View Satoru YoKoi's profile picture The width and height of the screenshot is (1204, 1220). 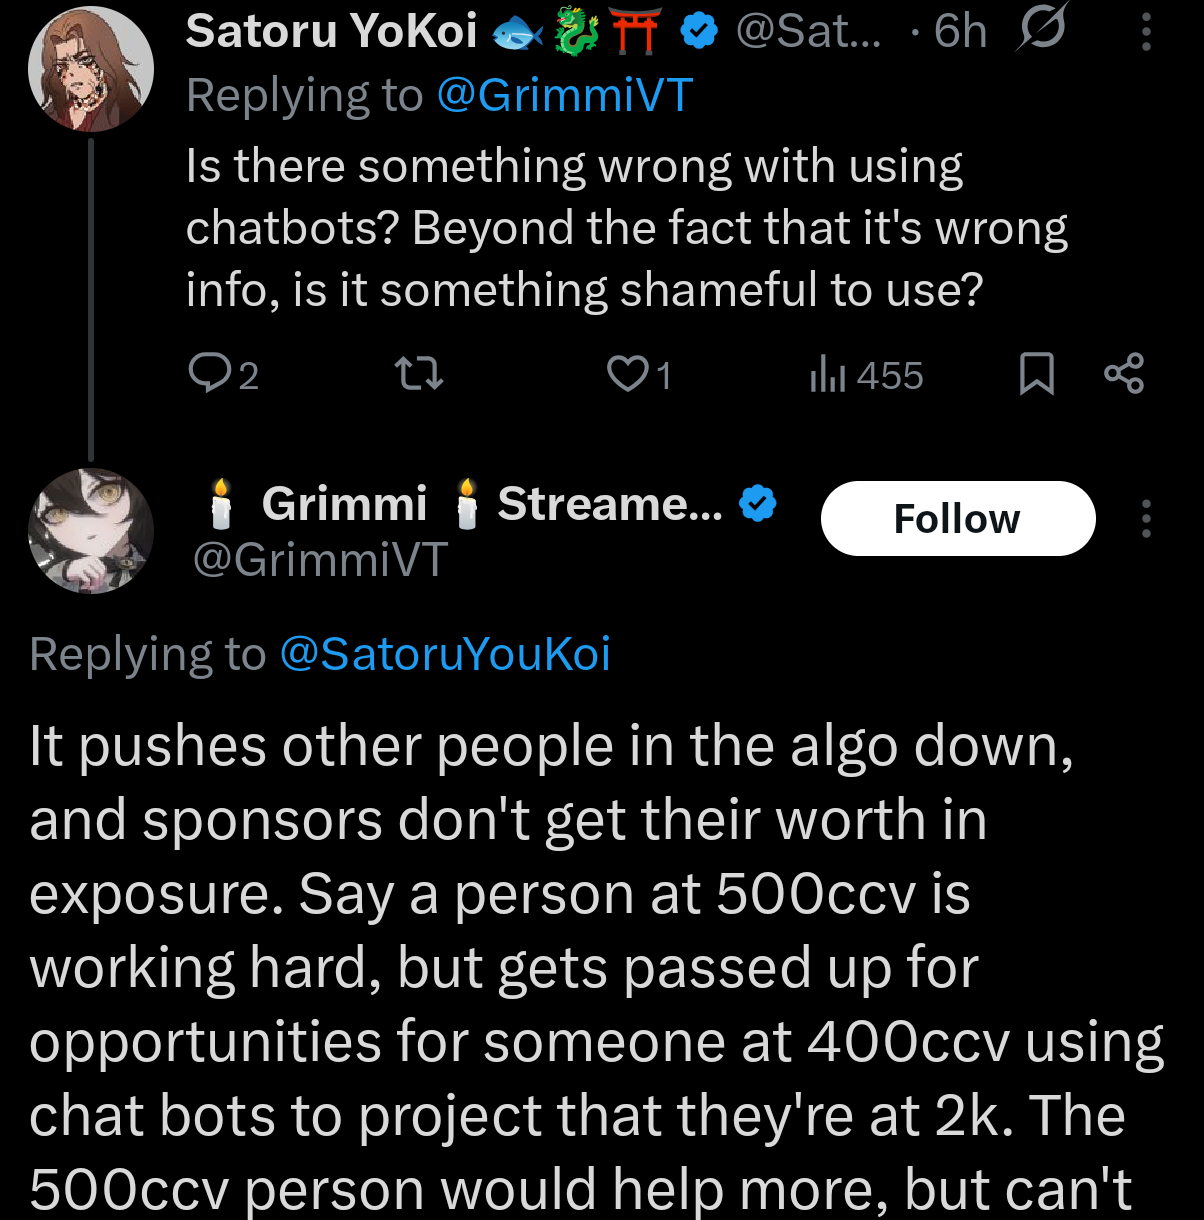coord(91,70)
